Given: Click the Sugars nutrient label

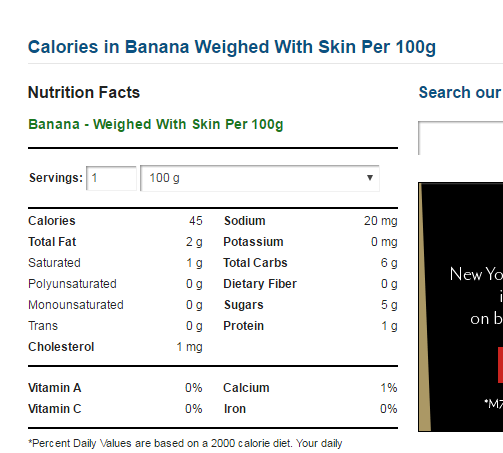Looking at the screenshot, I should tap(244, 305).
